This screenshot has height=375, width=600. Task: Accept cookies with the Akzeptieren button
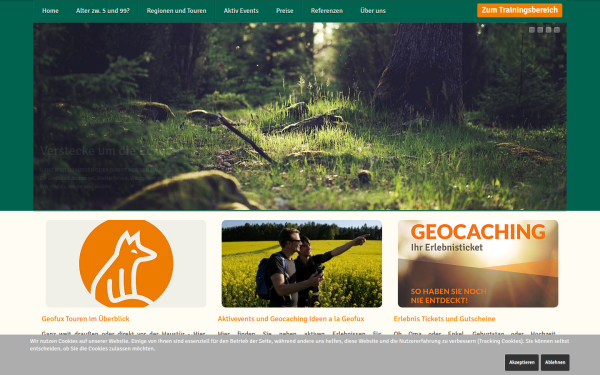522,362
